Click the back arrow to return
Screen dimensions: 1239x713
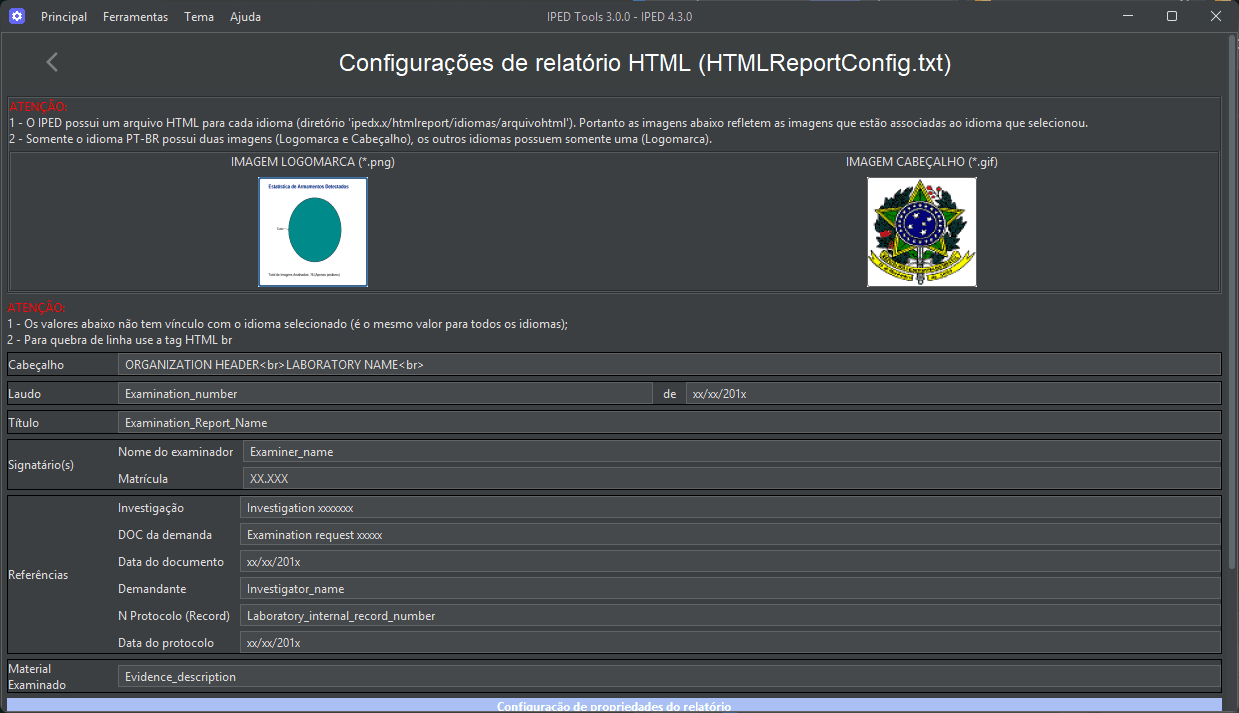[51, 61]
